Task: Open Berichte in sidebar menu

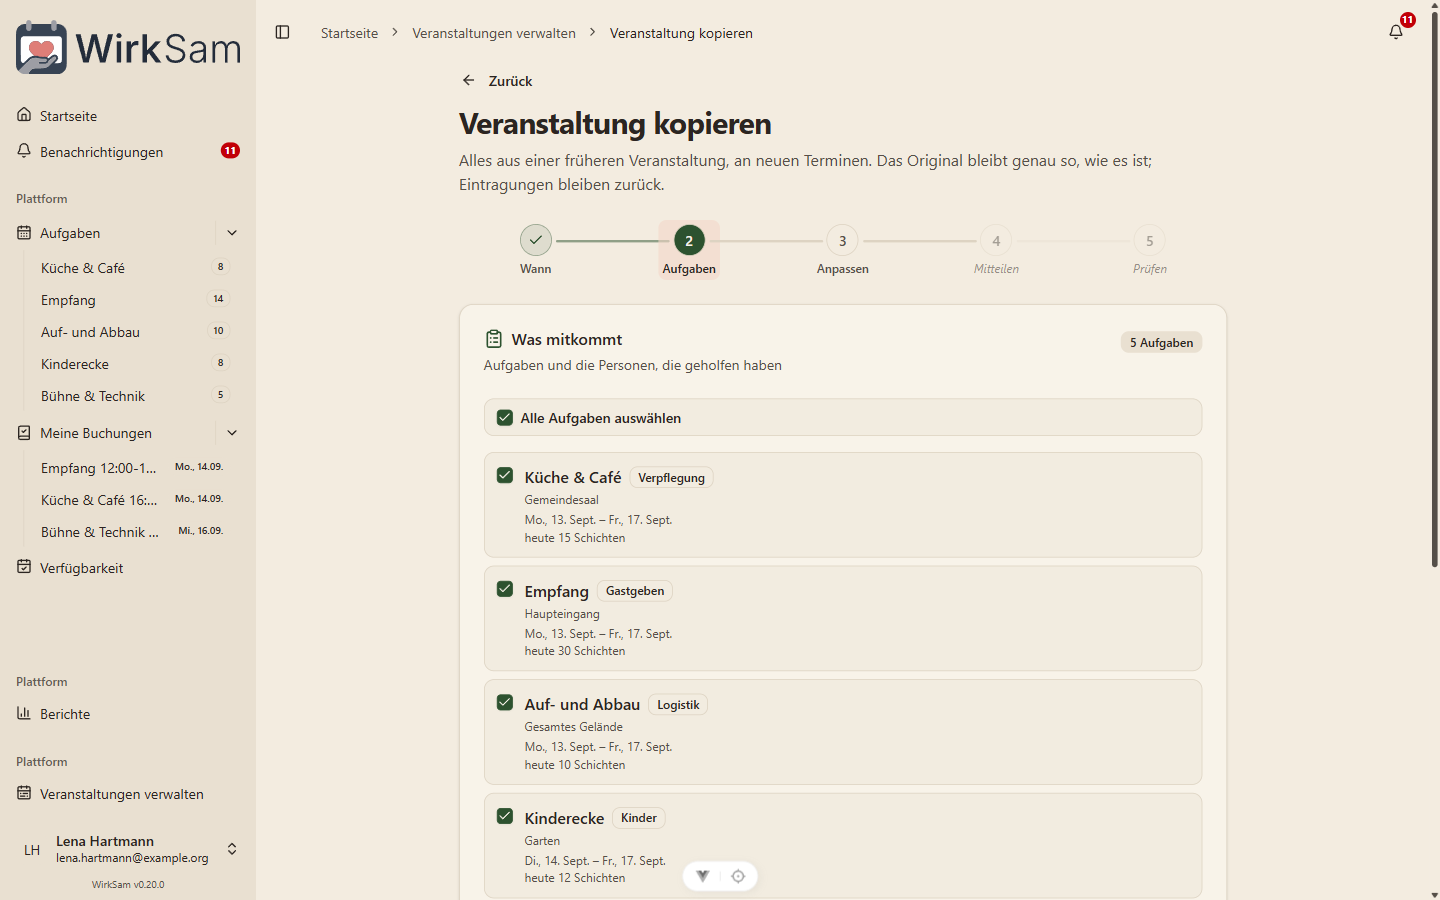Action: pyautogui.click(x=128, y=714)
